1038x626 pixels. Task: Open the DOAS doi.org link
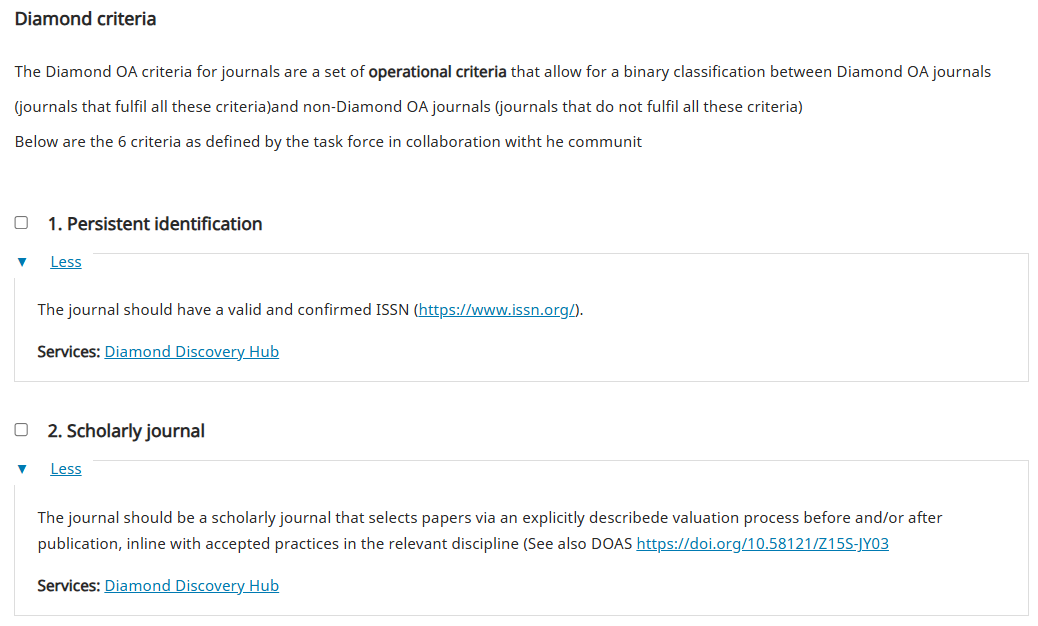coord(762,545)
